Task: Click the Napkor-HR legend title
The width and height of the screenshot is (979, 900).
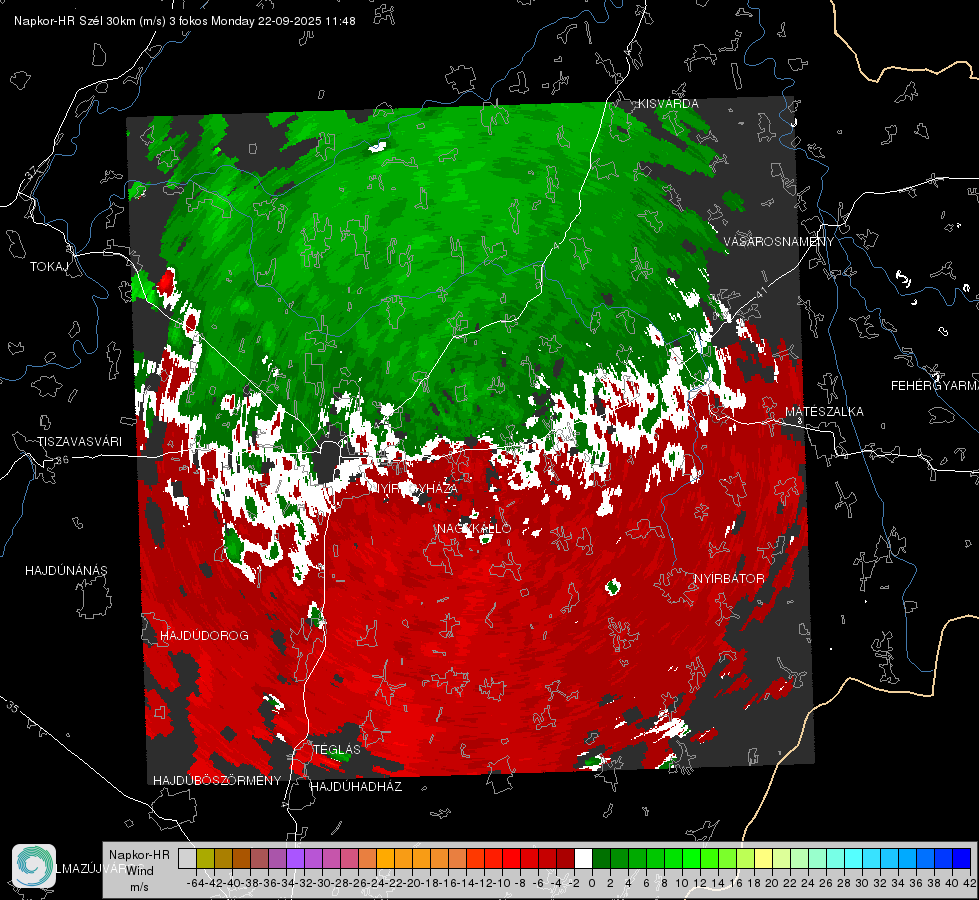Action: [139, 855]
